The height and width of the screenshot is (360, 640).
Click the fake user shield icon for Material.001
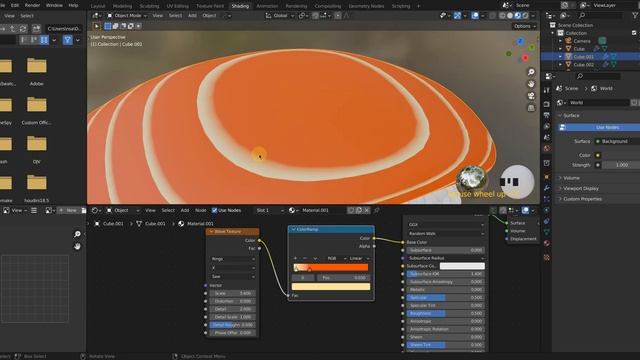pyautogui.click(x=351, y=210)
